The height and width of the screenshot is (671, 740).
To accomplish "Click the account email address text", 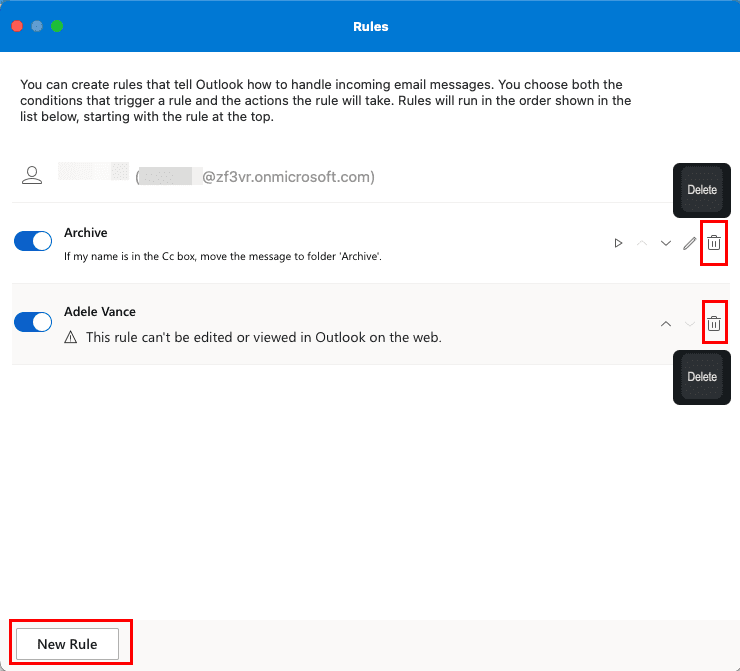I will pyautogui.click(x=255, y=177).
